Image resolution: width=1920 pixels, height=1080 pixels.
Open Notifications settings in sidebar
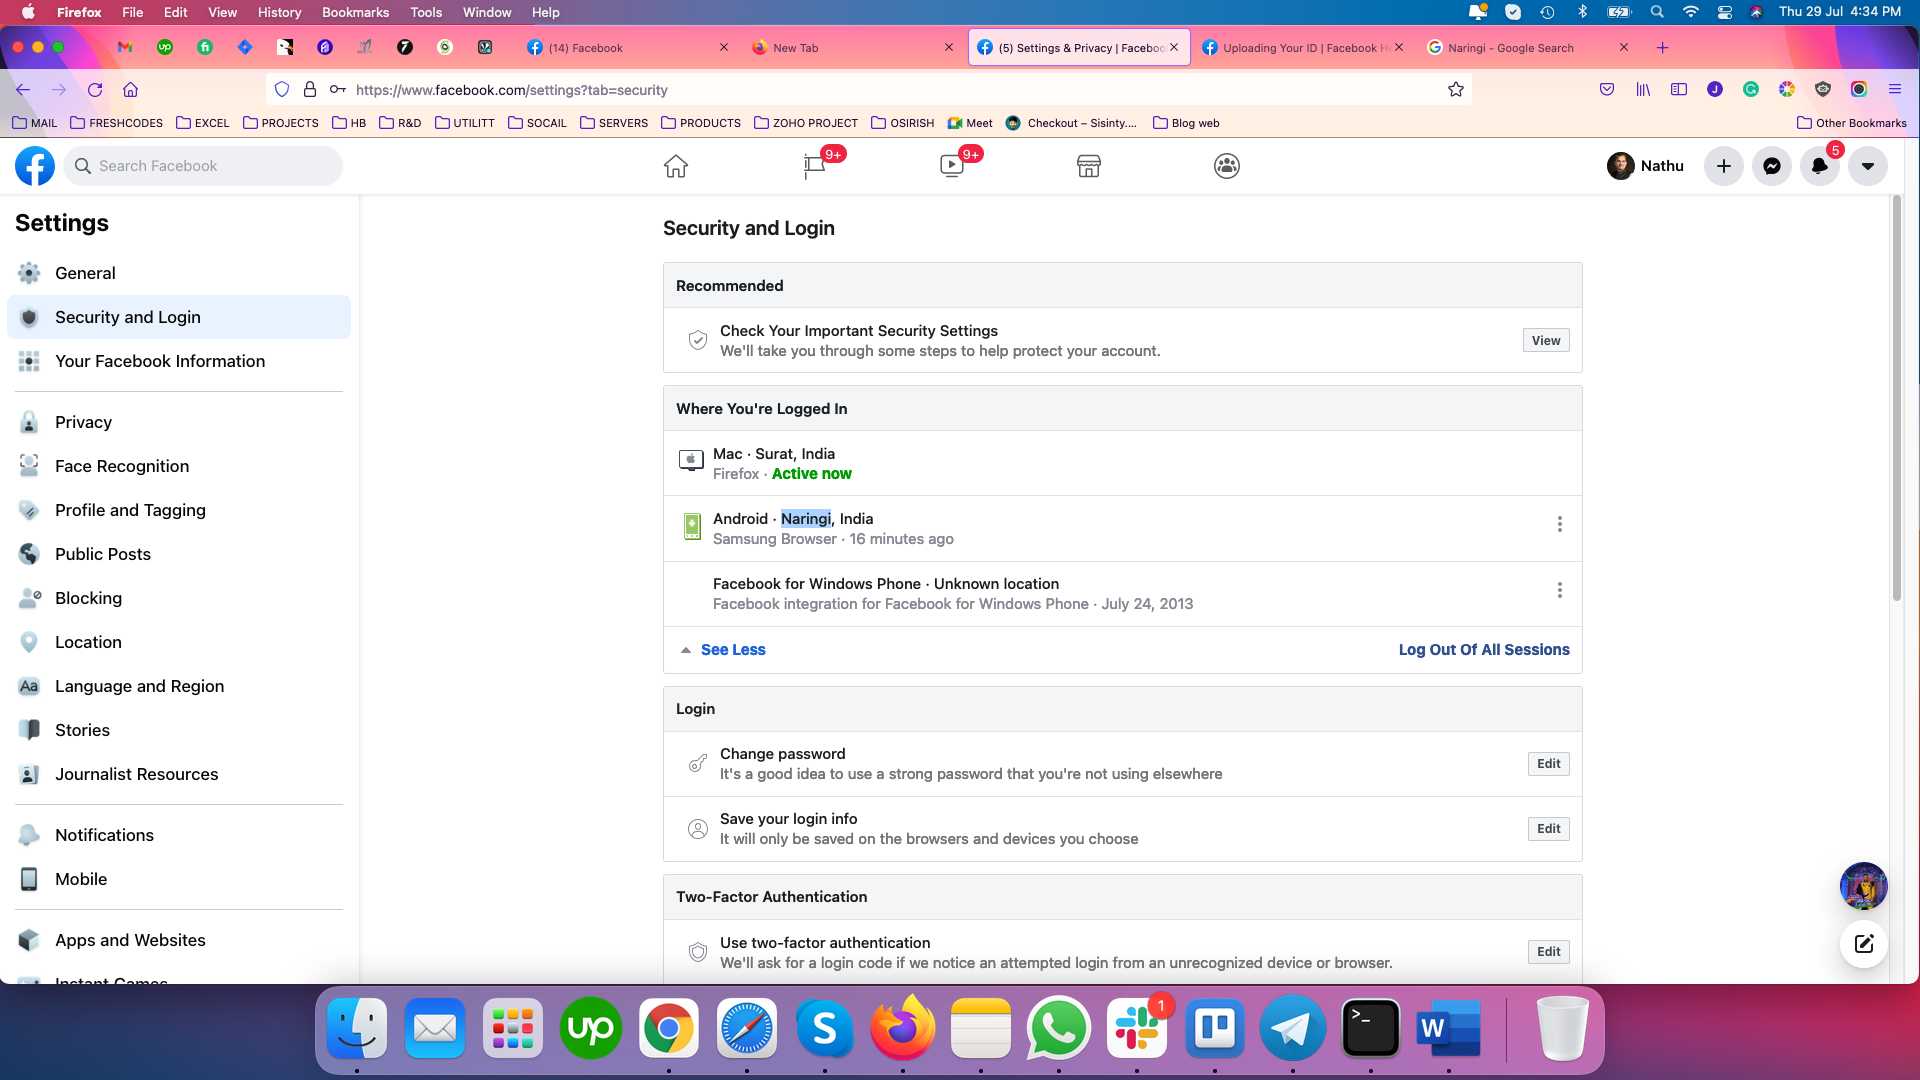[x=179, y=835]
